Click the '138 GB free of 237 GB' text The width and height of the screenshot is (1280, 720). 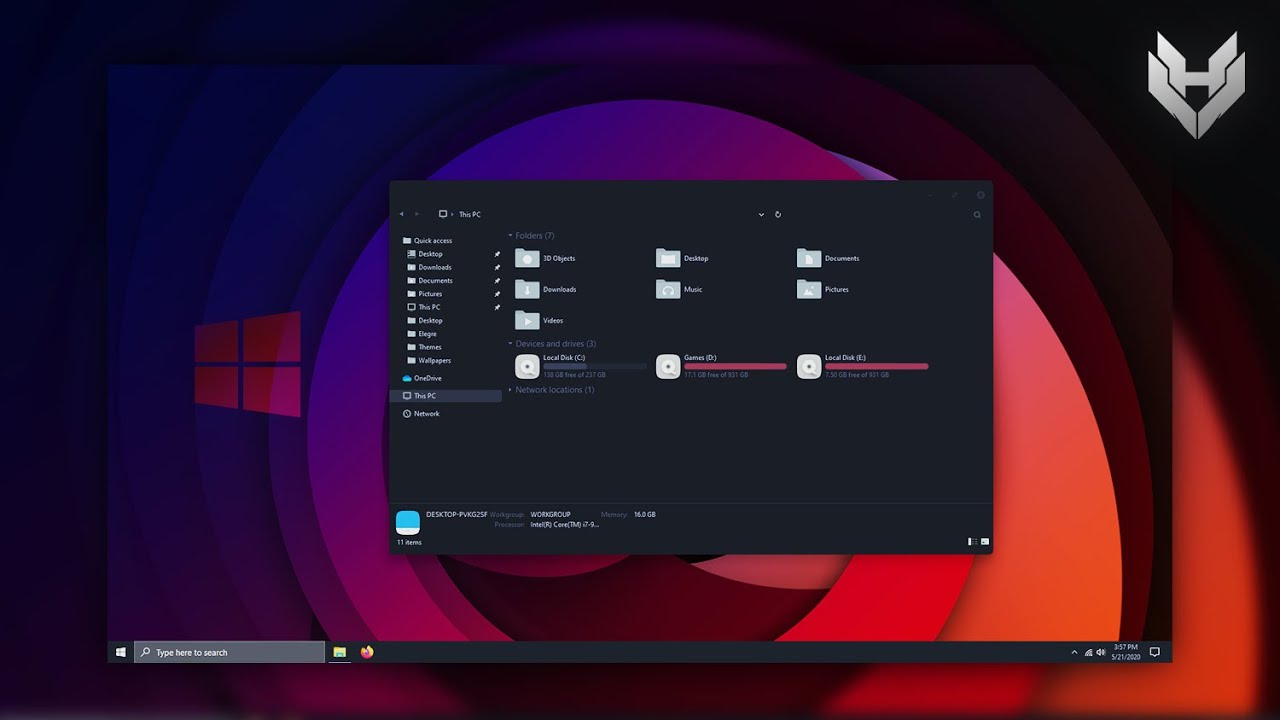coord(574,375)
